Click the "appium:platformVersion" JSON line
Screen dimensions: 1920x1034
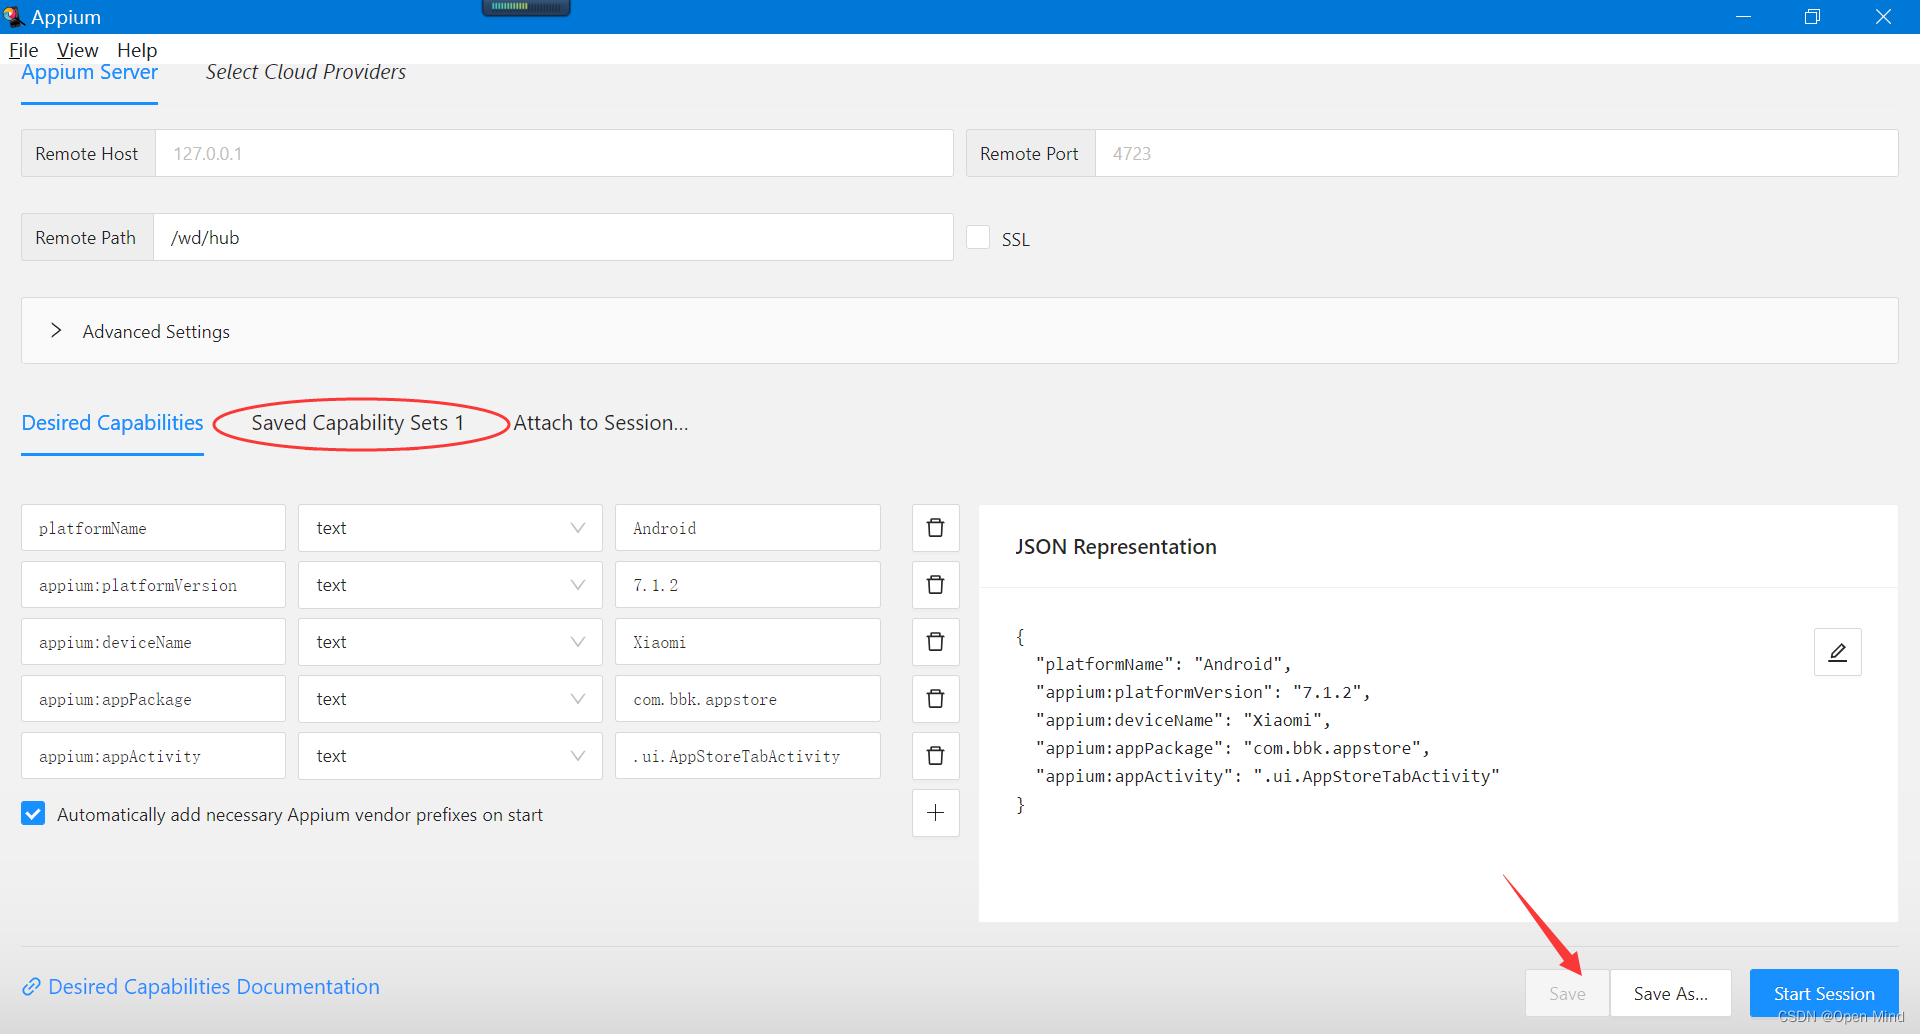[x=1203, y=692]
